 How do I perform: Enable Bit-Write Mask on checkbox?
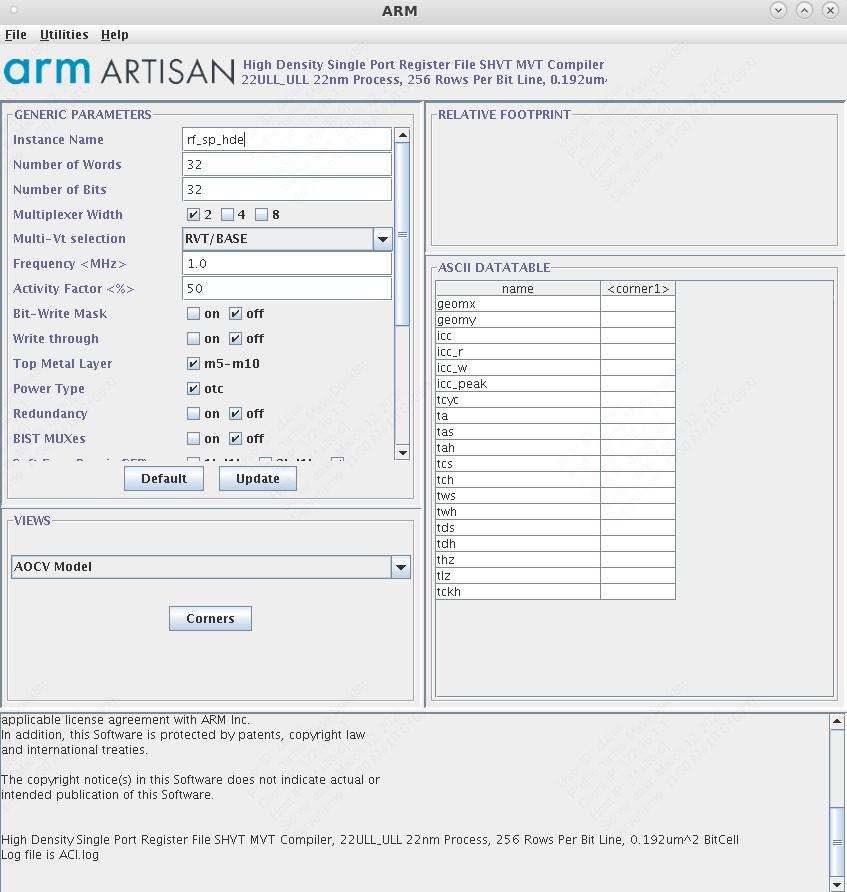tap(193, 314)
